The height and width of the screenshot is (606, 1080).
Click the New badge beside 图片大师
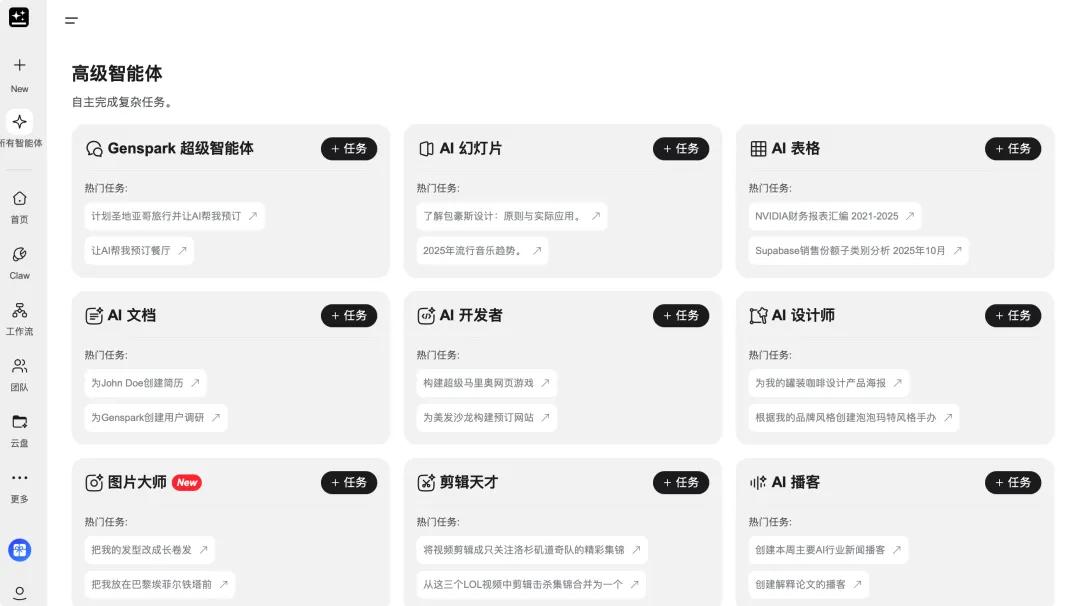(x=187, y=482)
